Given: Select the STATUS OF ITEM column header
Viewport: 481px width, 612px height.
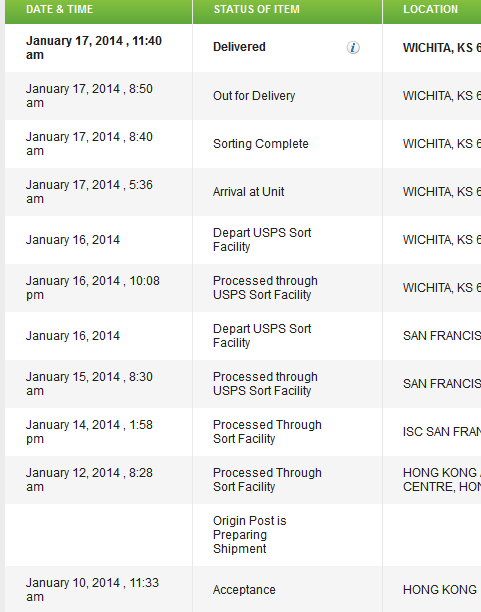Looking at the screenshot, I should point(257,9).
